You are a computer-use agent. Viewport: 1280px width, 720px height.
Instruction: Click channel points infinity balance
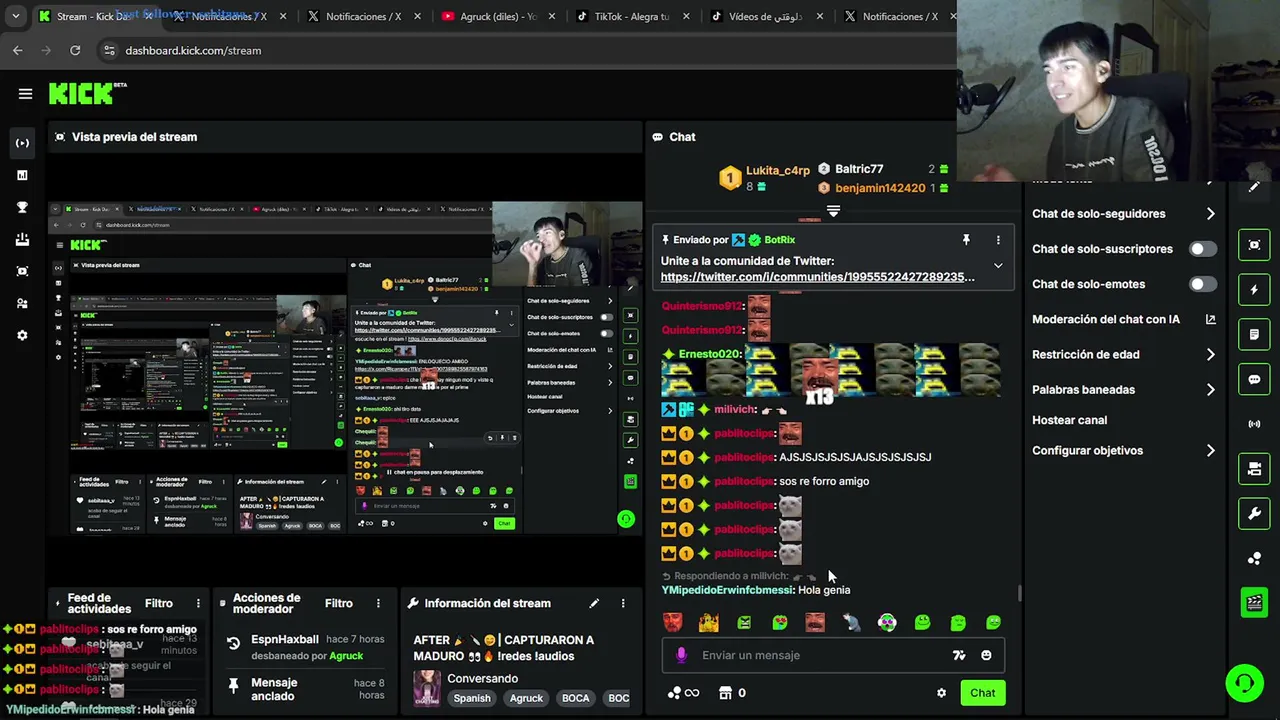[x=683, y=693]
